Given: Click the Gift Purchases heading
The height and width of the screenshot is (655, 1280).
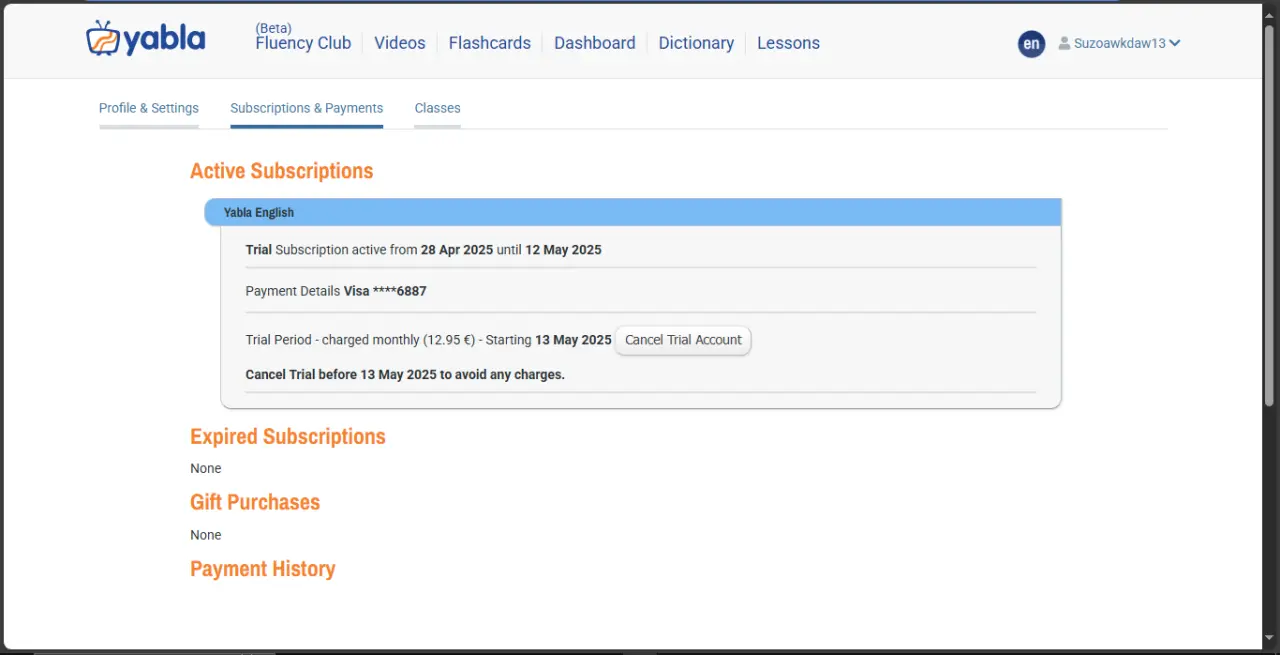Looking at the screenshot, I should coord(255,502).
